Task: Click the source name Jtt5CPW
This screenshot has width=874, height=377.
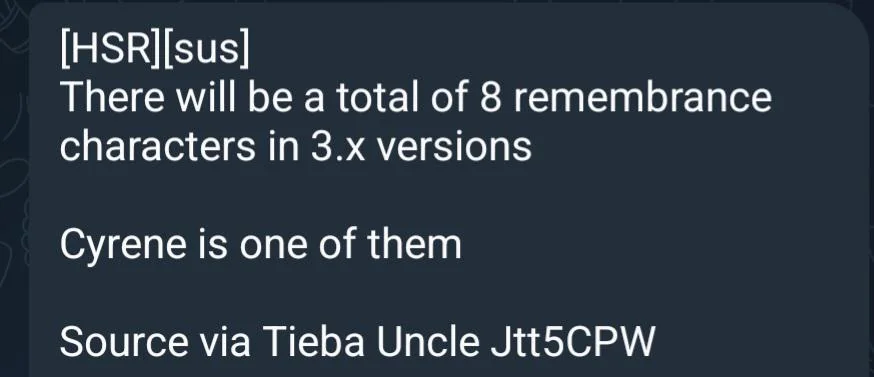Action: (x=572, y=341)
